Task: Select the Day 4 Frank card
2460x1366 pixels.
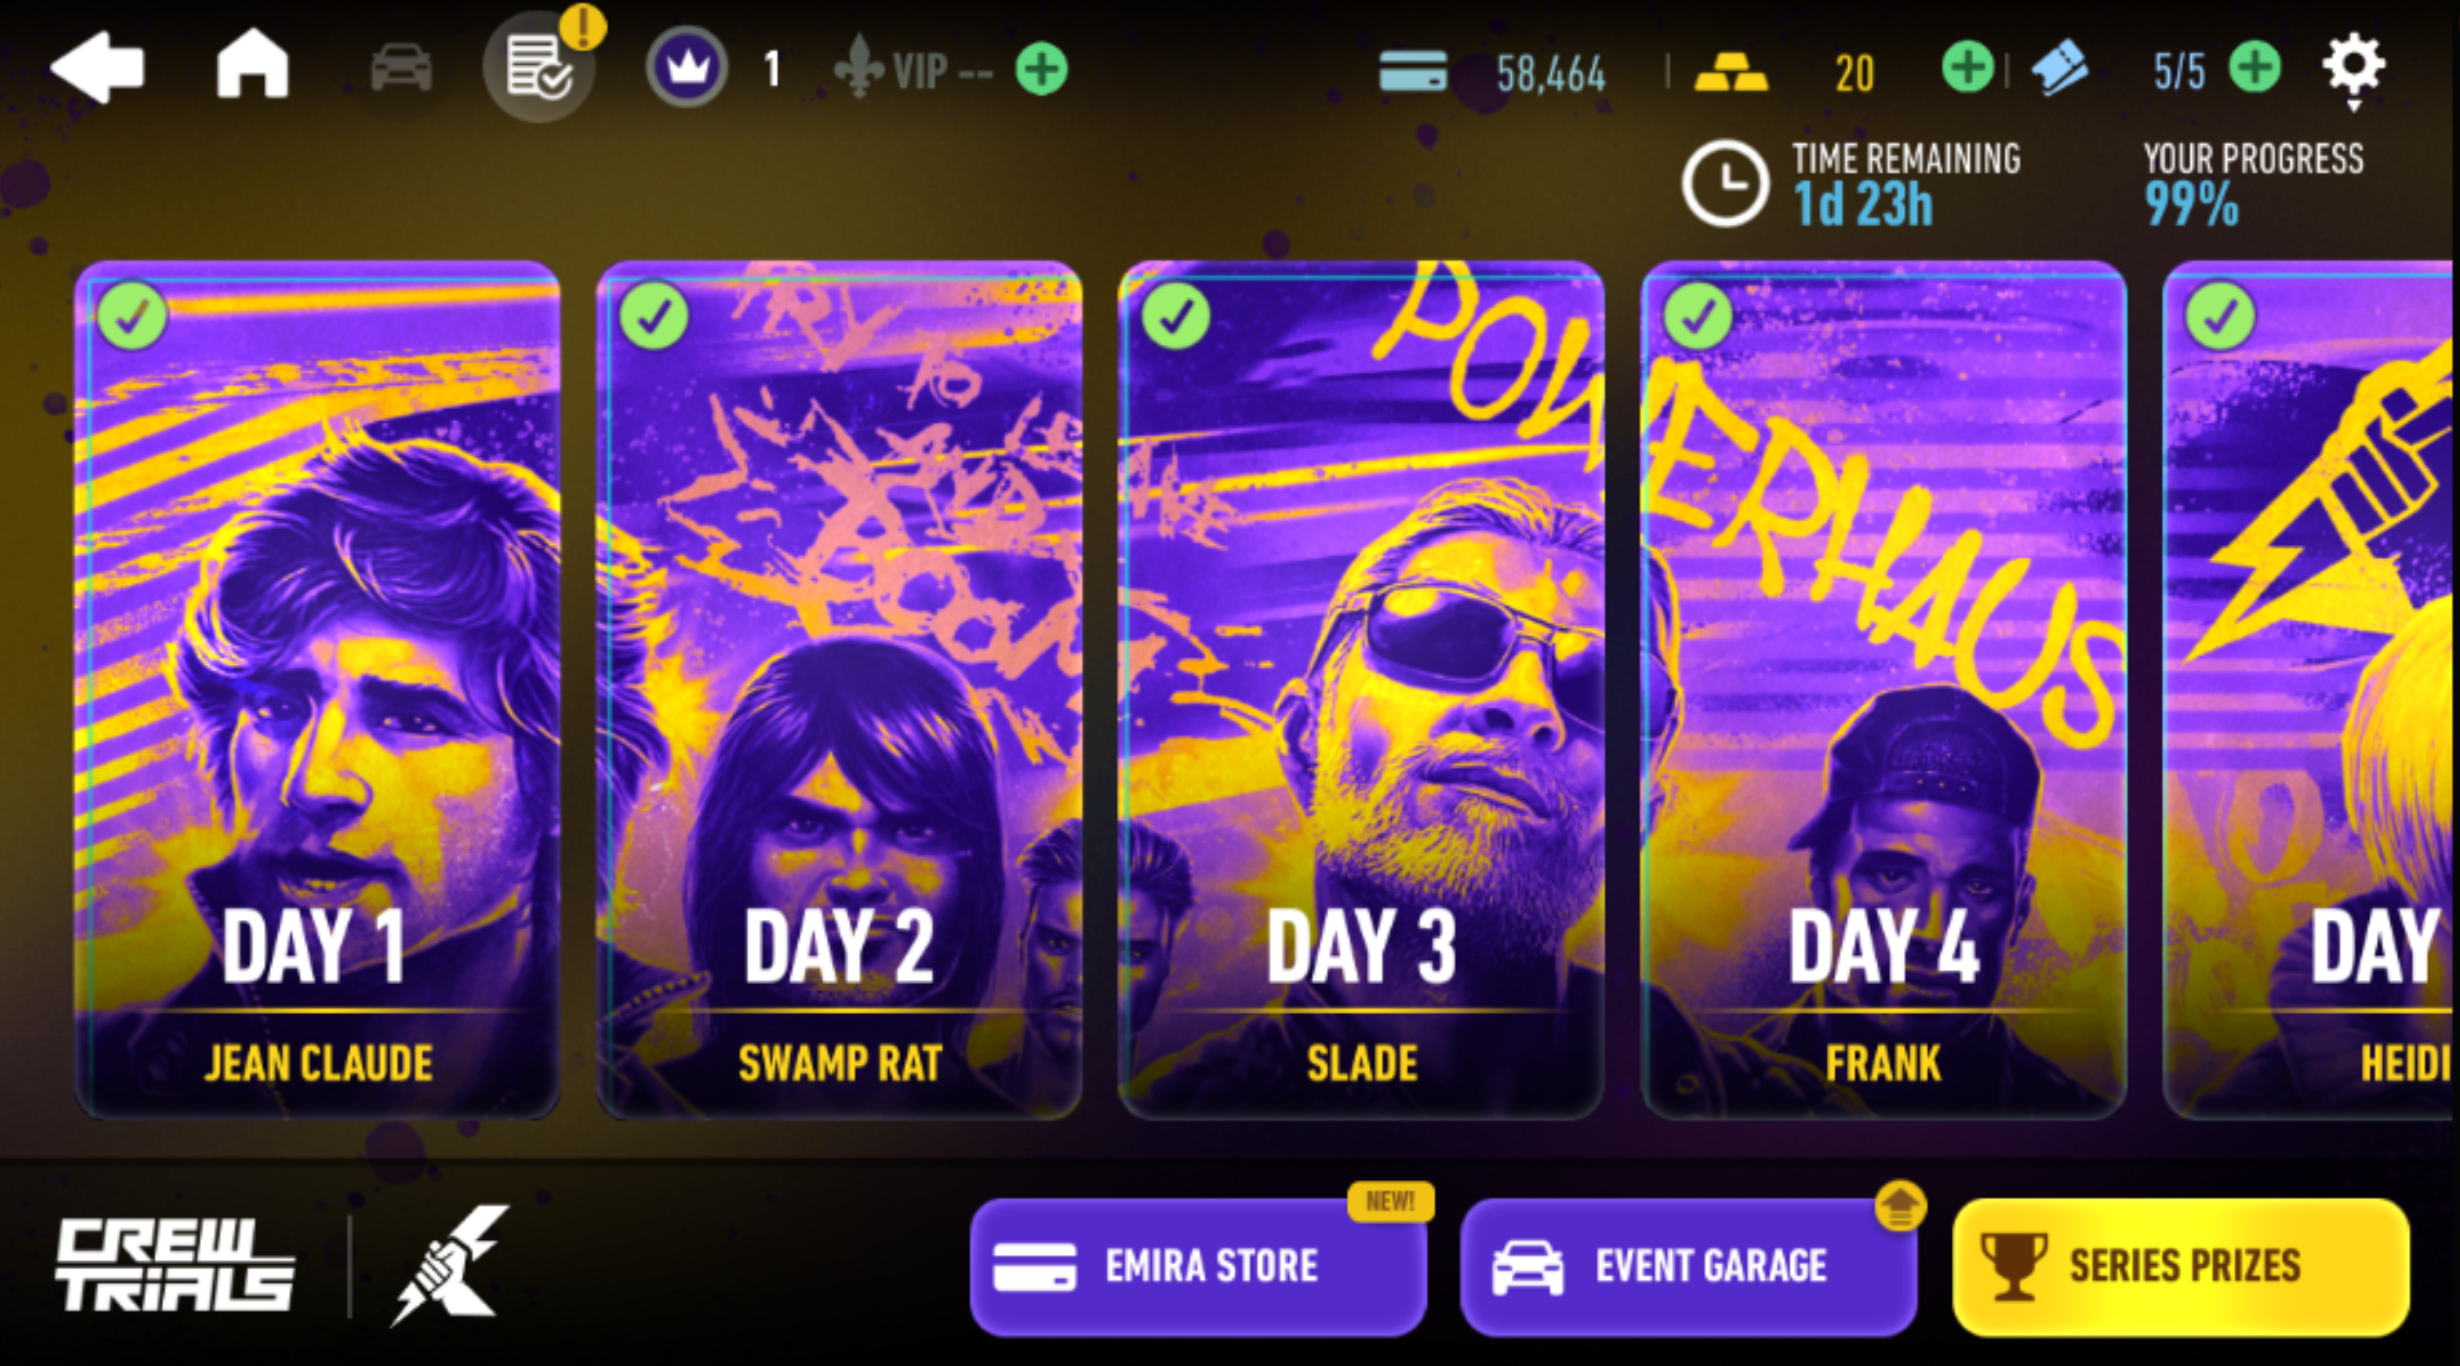Action: [1883, 690]
